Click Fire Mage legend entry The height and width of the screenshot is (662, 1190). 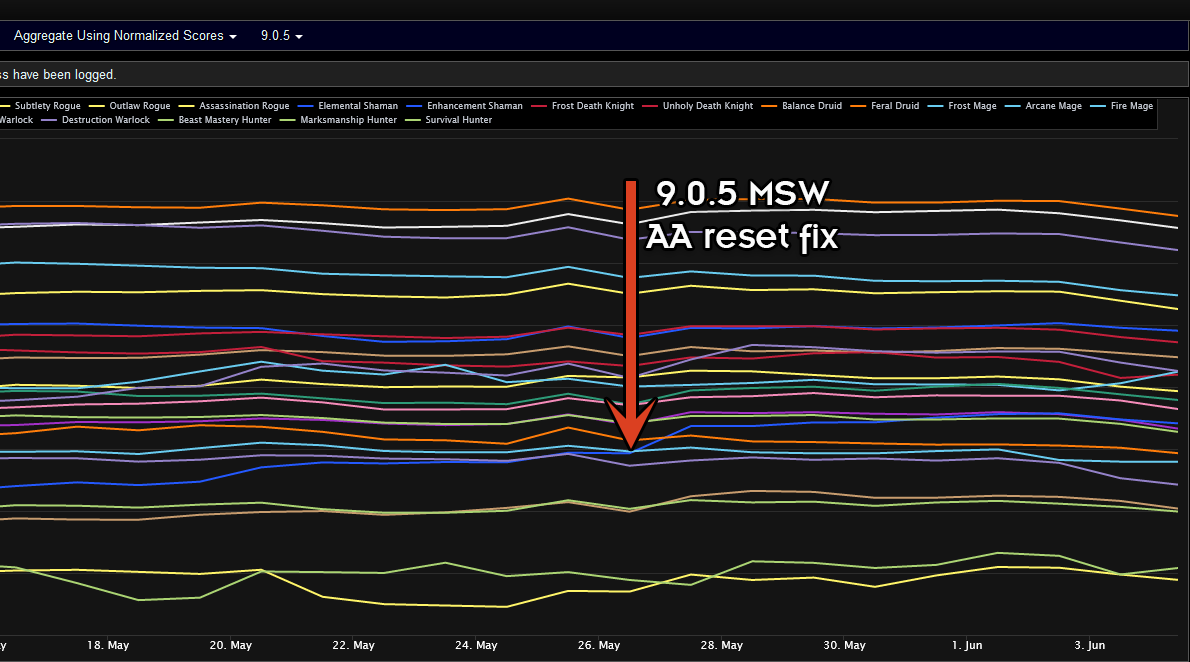(1131, 106)
